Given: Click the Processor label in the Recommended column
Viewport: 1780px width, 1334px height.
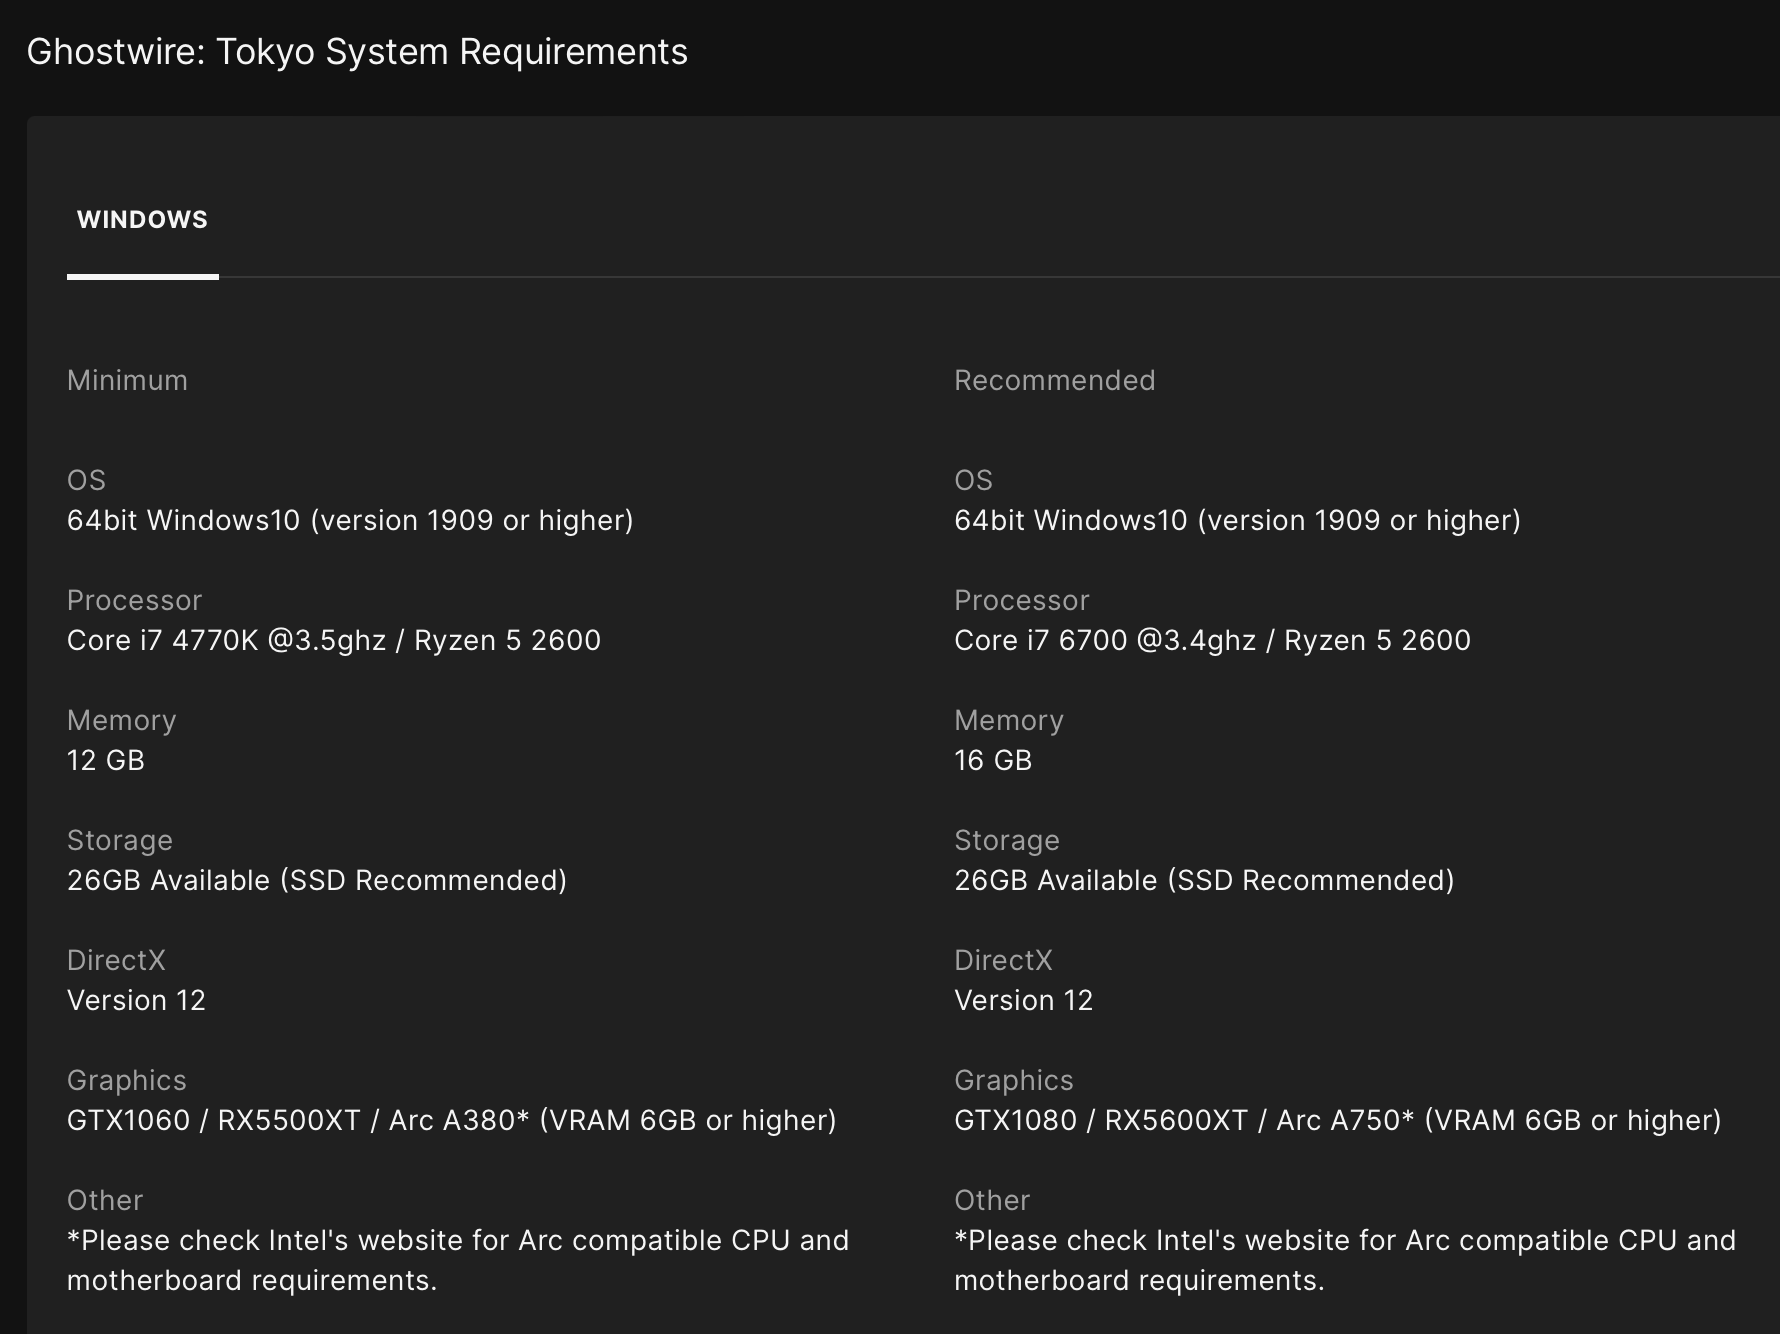Looking at the screenshot, I should (1021, 600).
